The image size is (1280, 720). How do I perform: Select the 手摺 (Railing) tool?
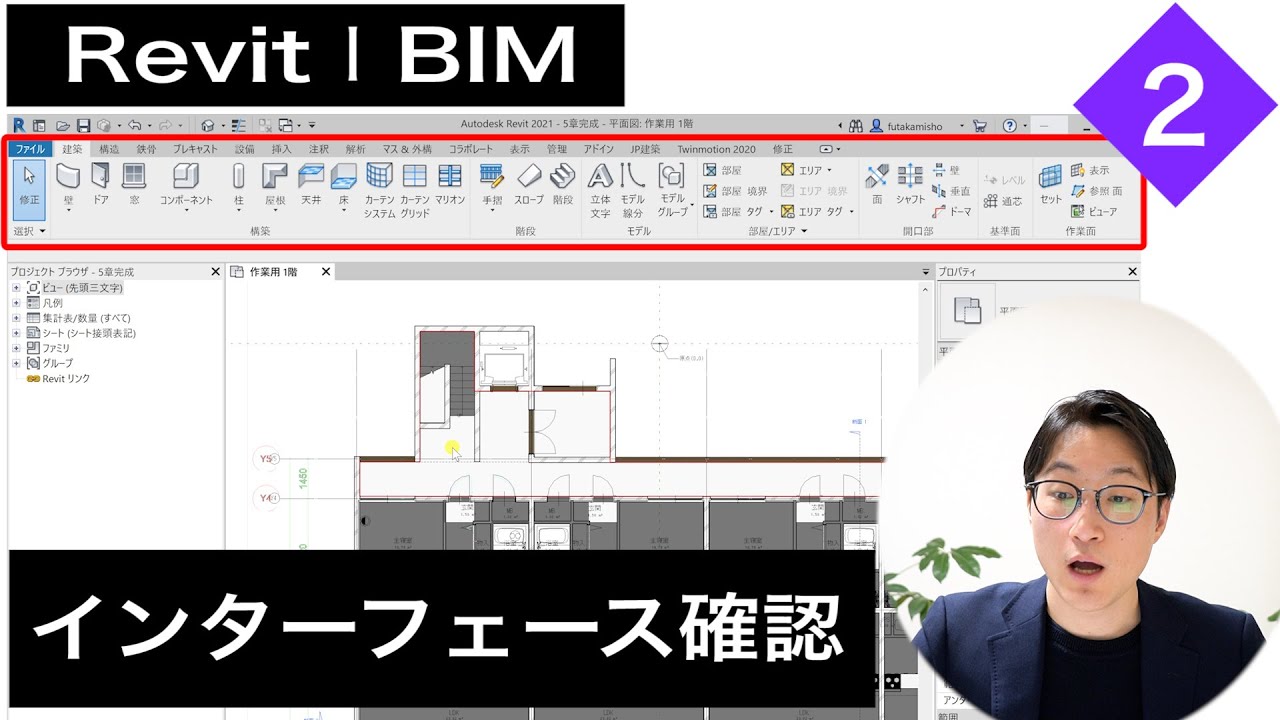coord(492,187)
